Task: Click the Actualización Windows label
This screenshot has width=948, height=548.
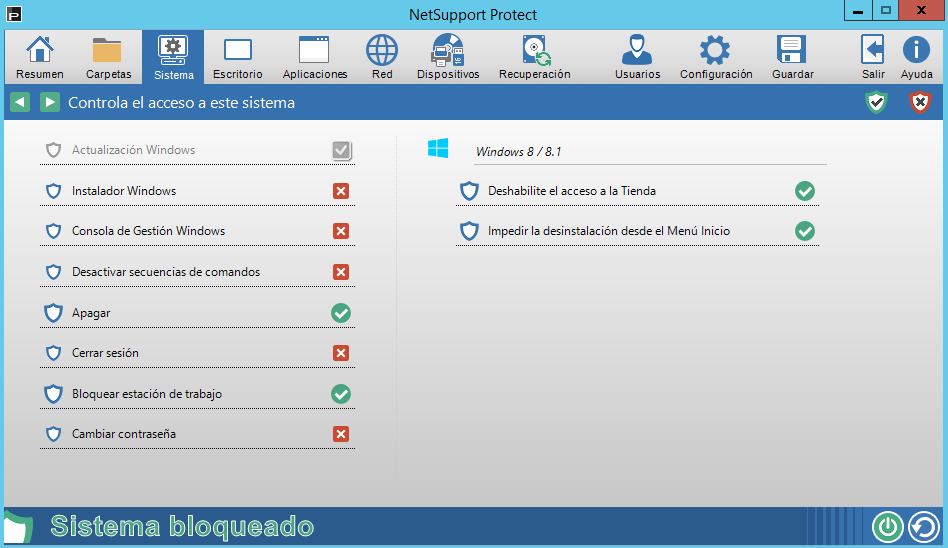Action: 134,150
